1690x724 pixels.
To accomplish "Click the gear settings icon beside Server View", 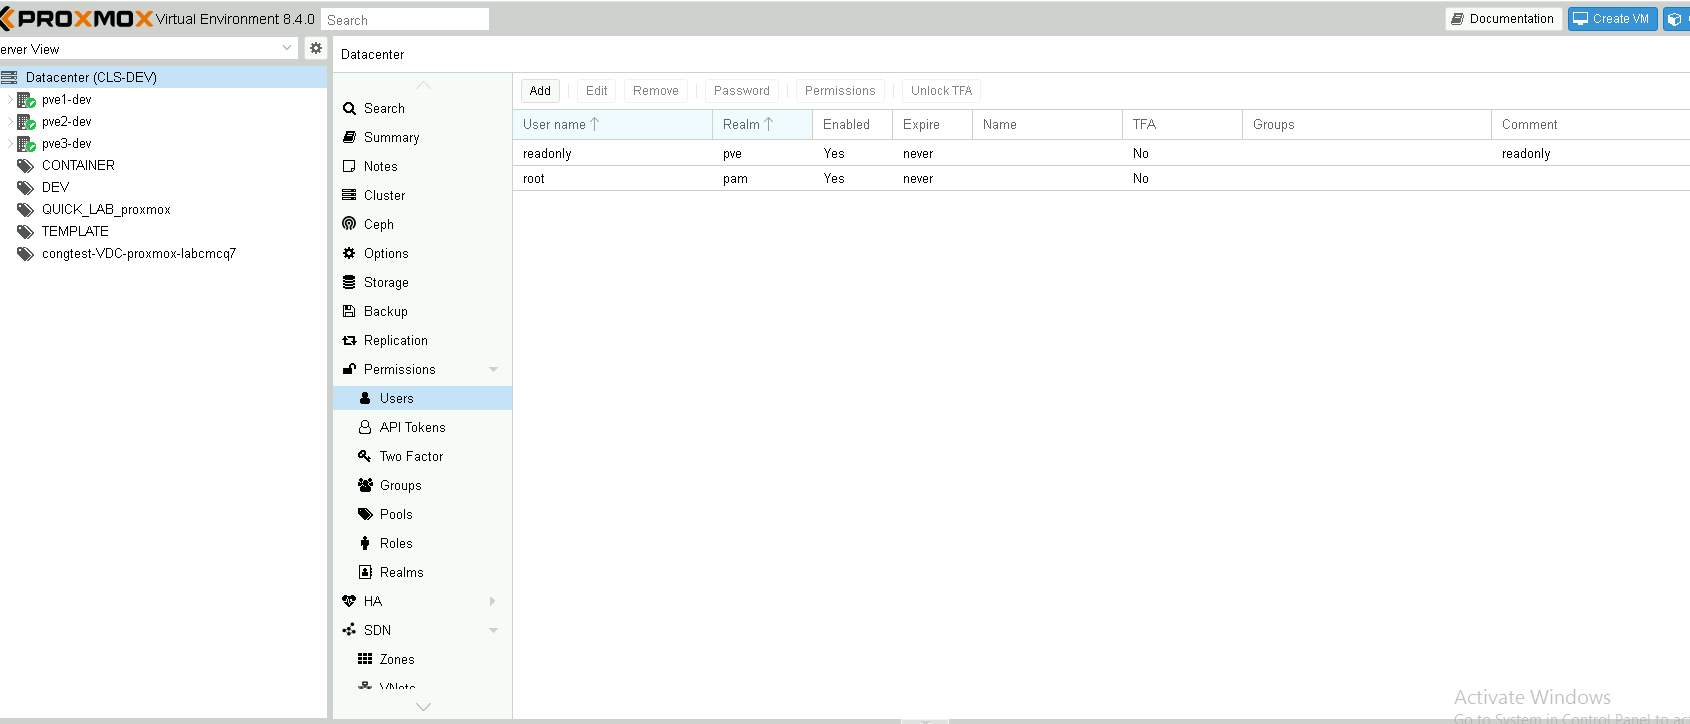I will tap(316, 48).
